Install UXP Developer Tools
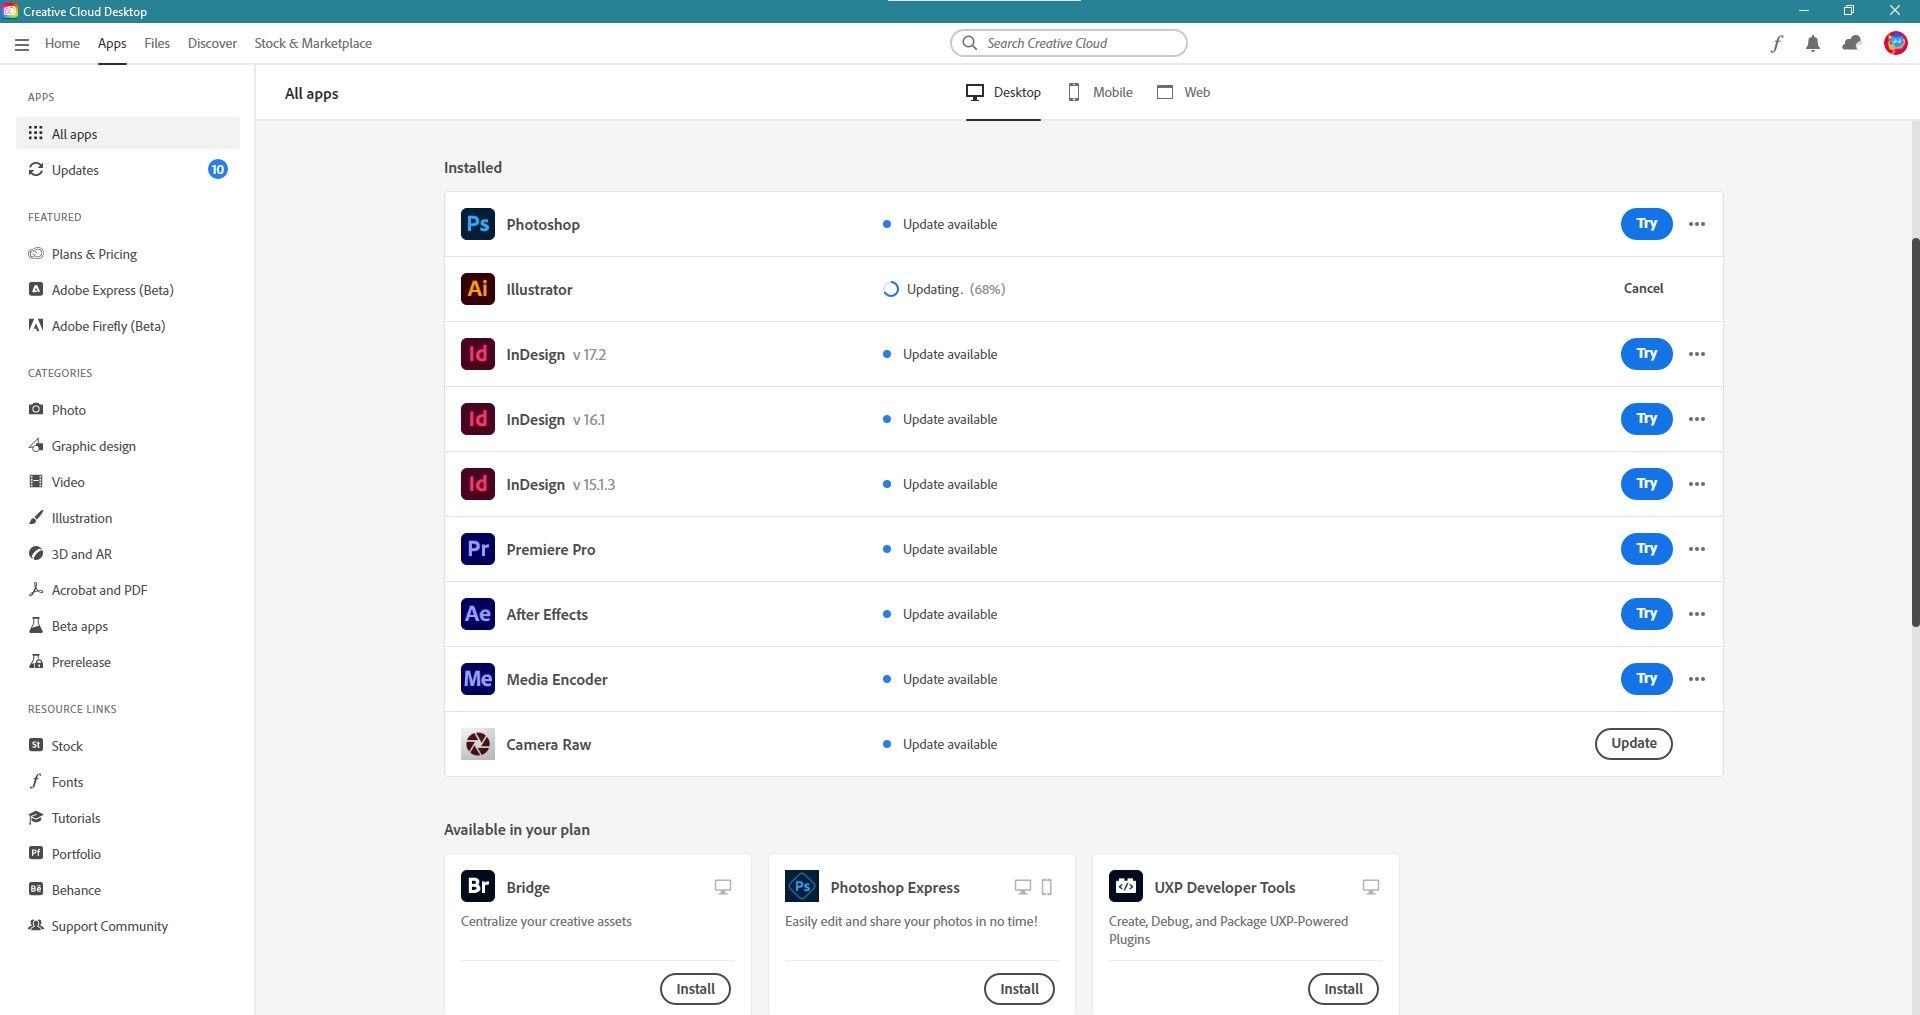Screen dimensions: 1920x1015 pyautogui.click(x=1343, y=989)
